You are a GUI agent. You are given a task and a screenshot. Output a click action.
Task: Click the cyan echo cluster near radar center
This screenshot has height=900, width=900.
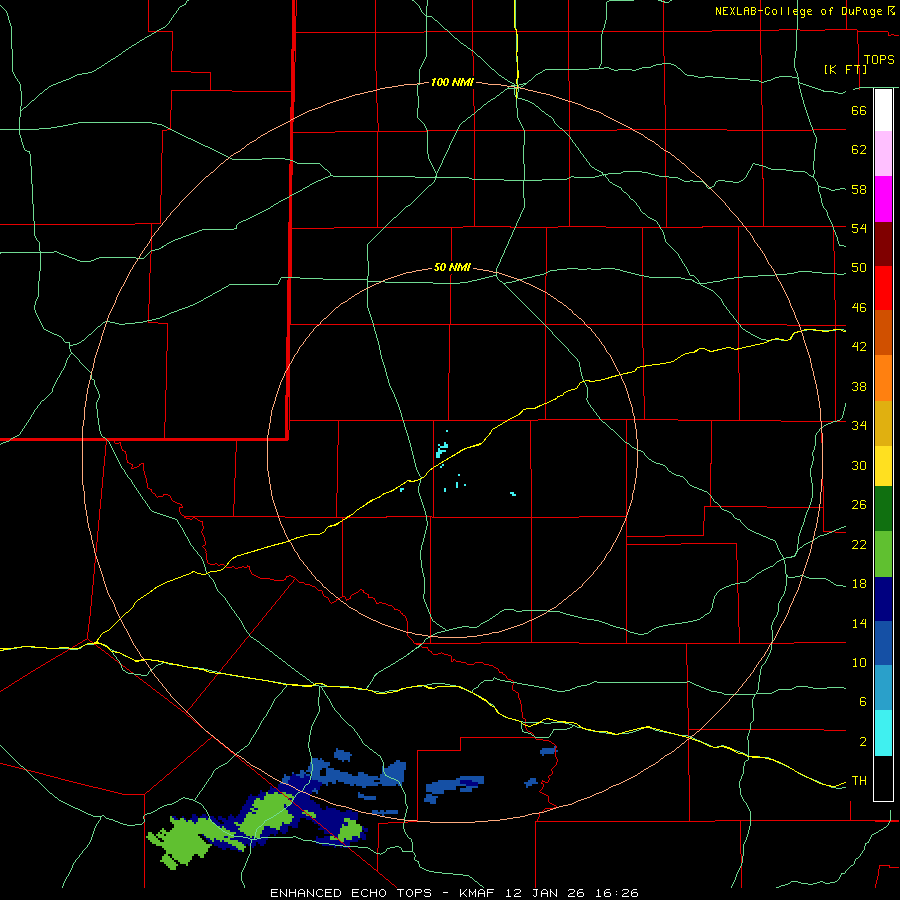point(442,449)
